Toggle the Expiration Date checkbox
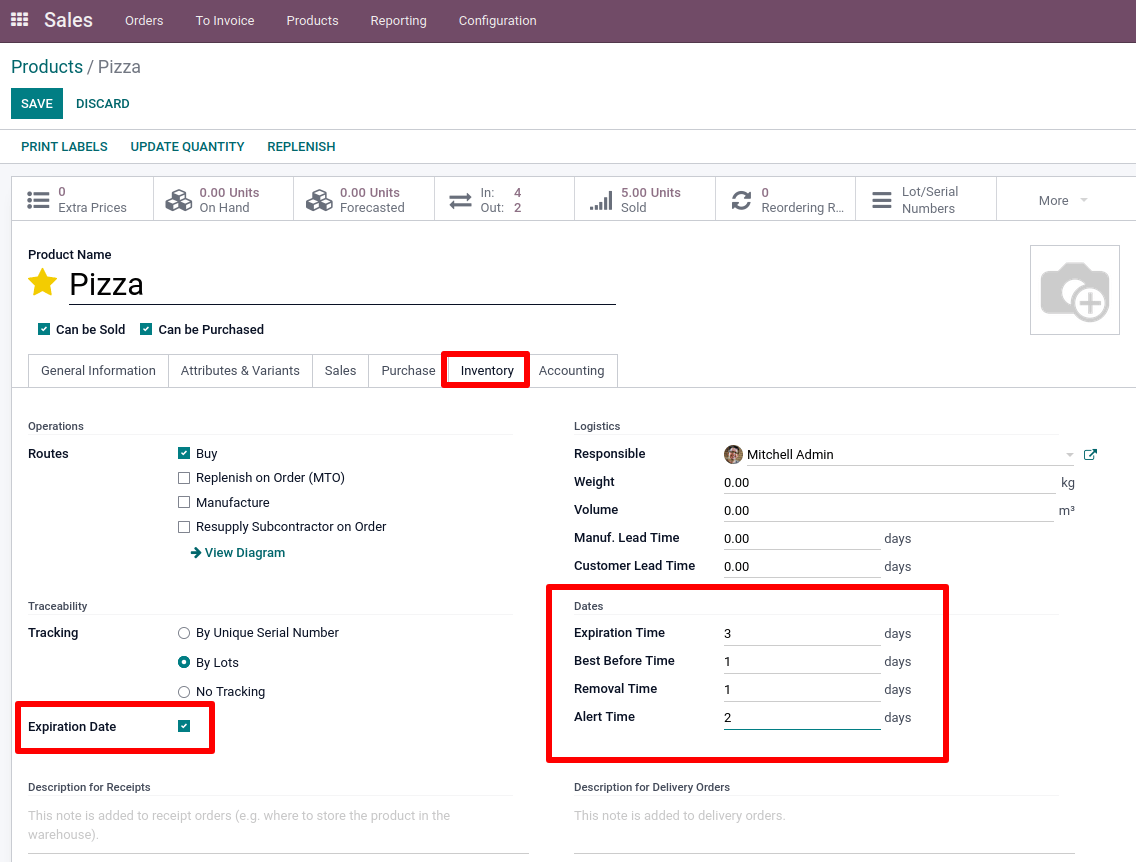The height and width of the screenshot is (862, 1136). pos(184,726)
